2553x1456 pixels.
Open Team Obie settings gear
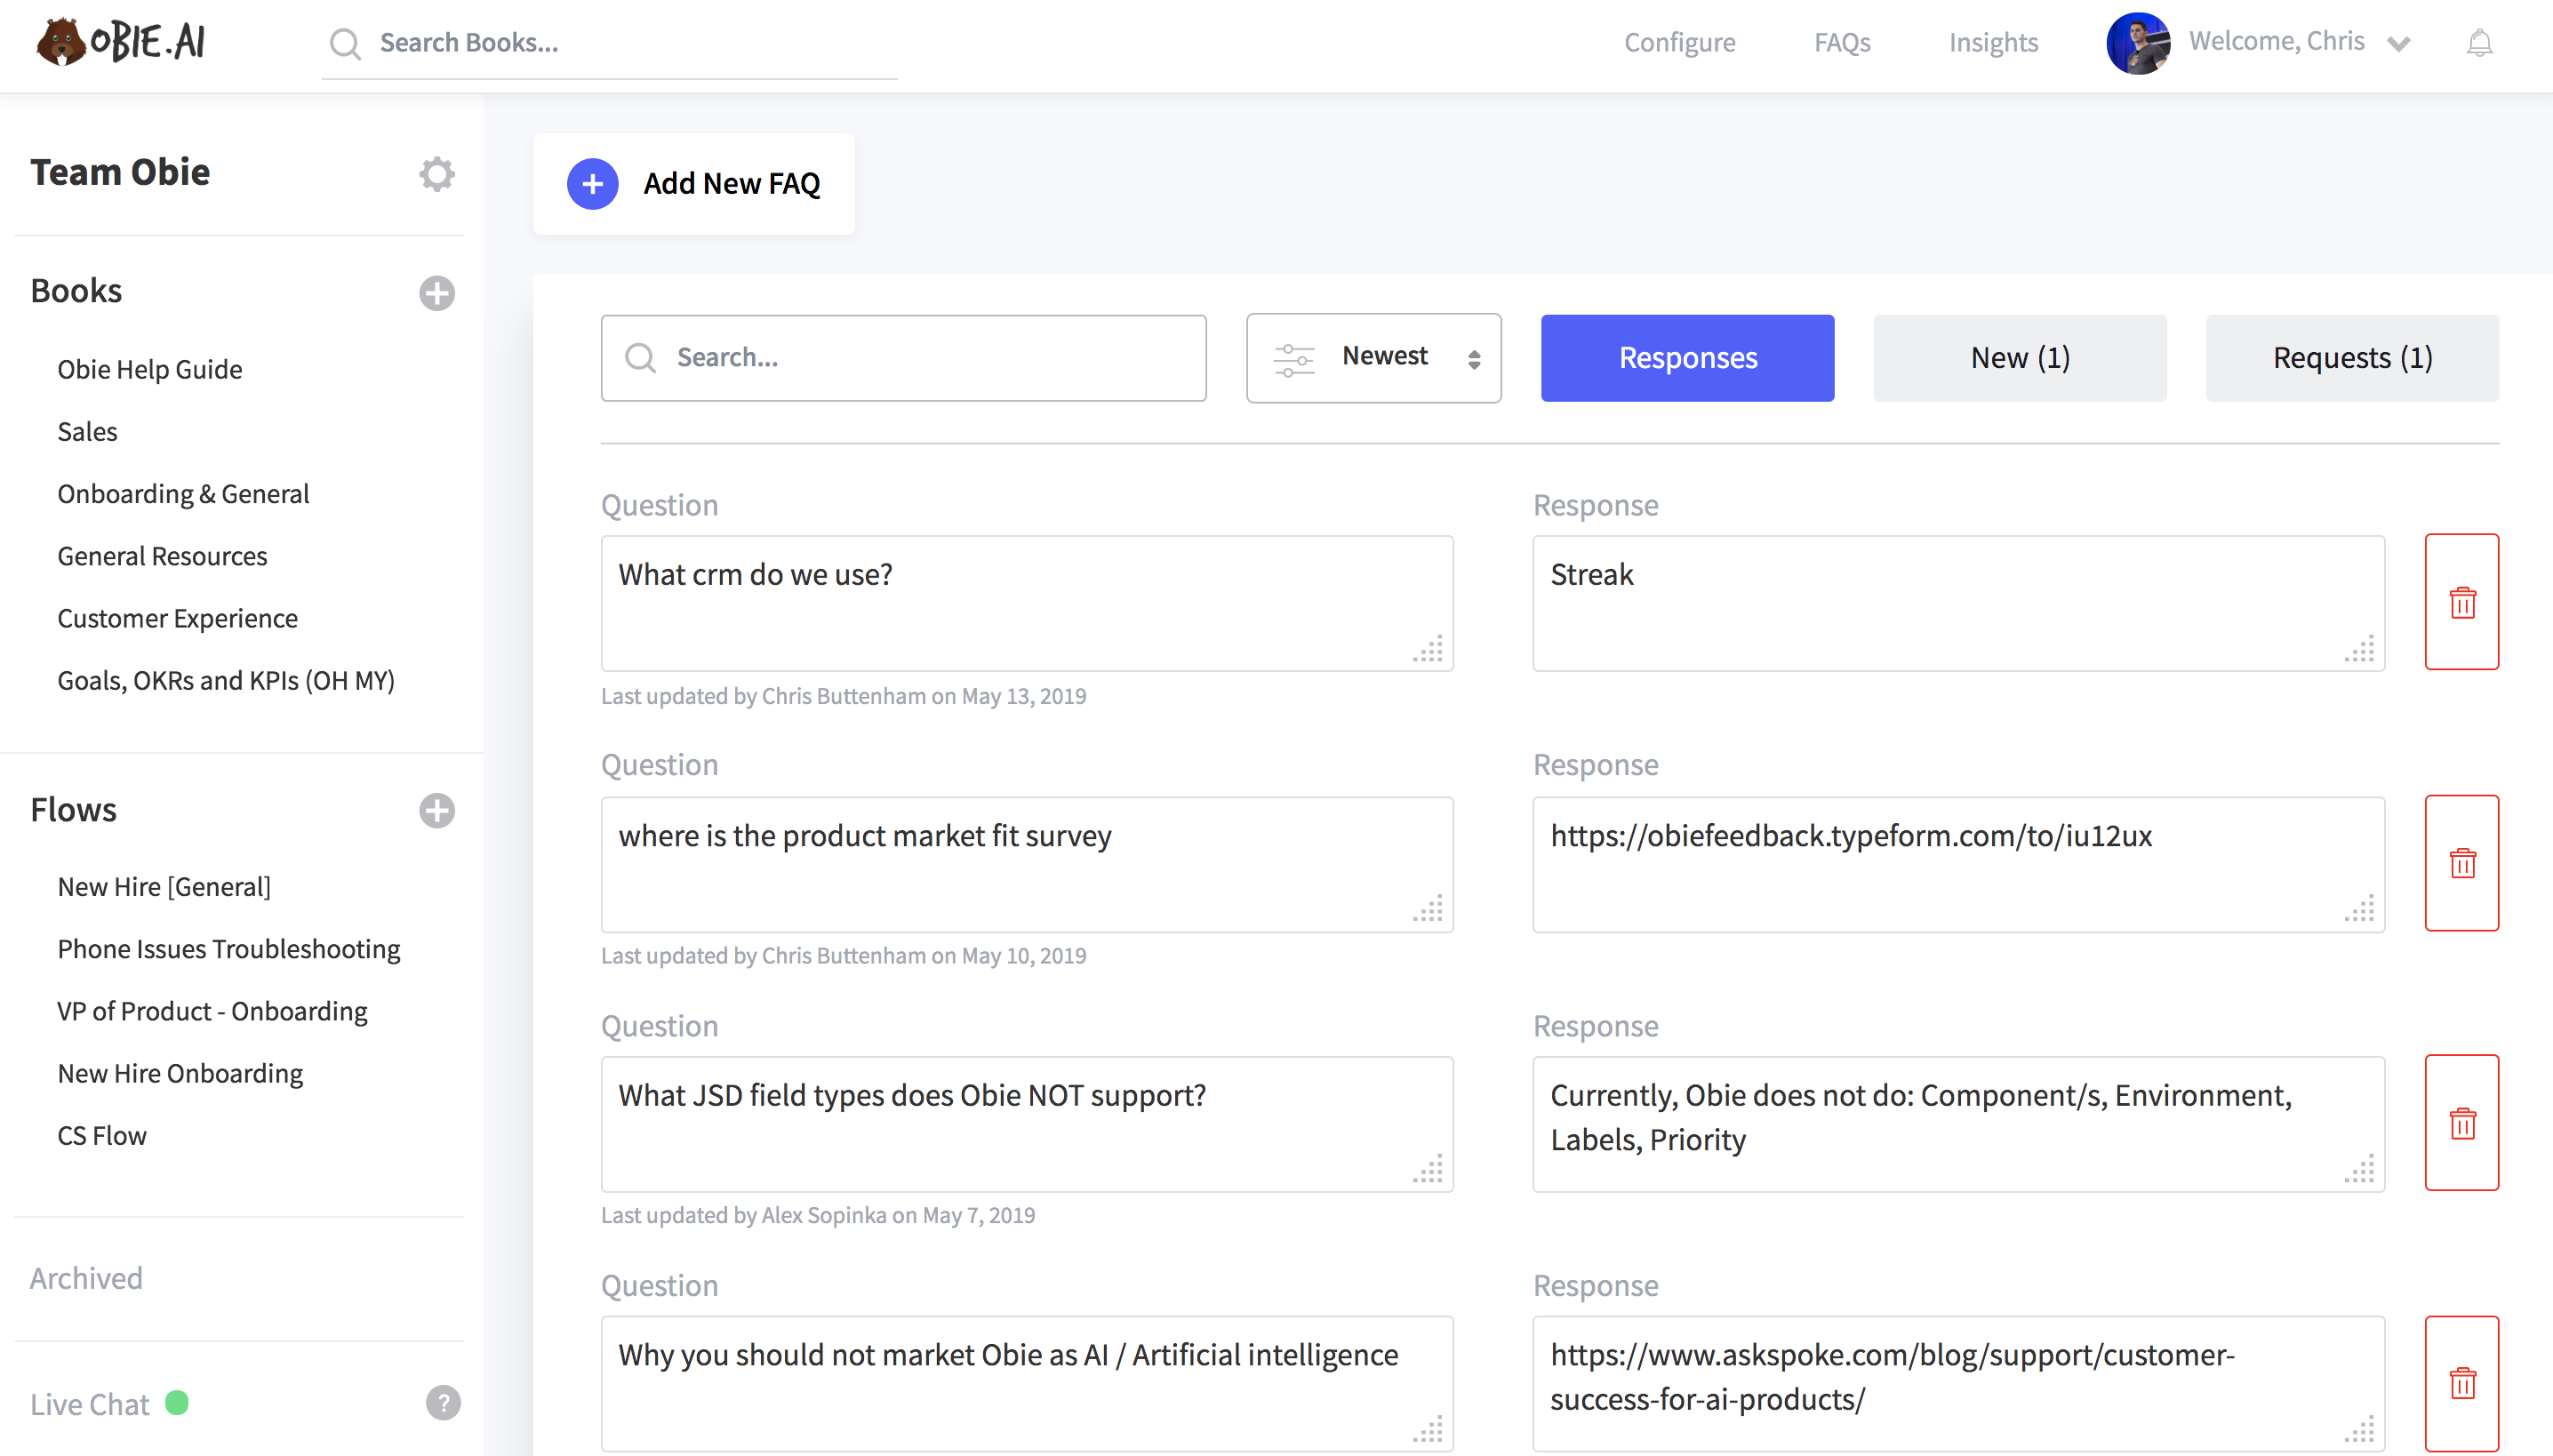[437, 174]
